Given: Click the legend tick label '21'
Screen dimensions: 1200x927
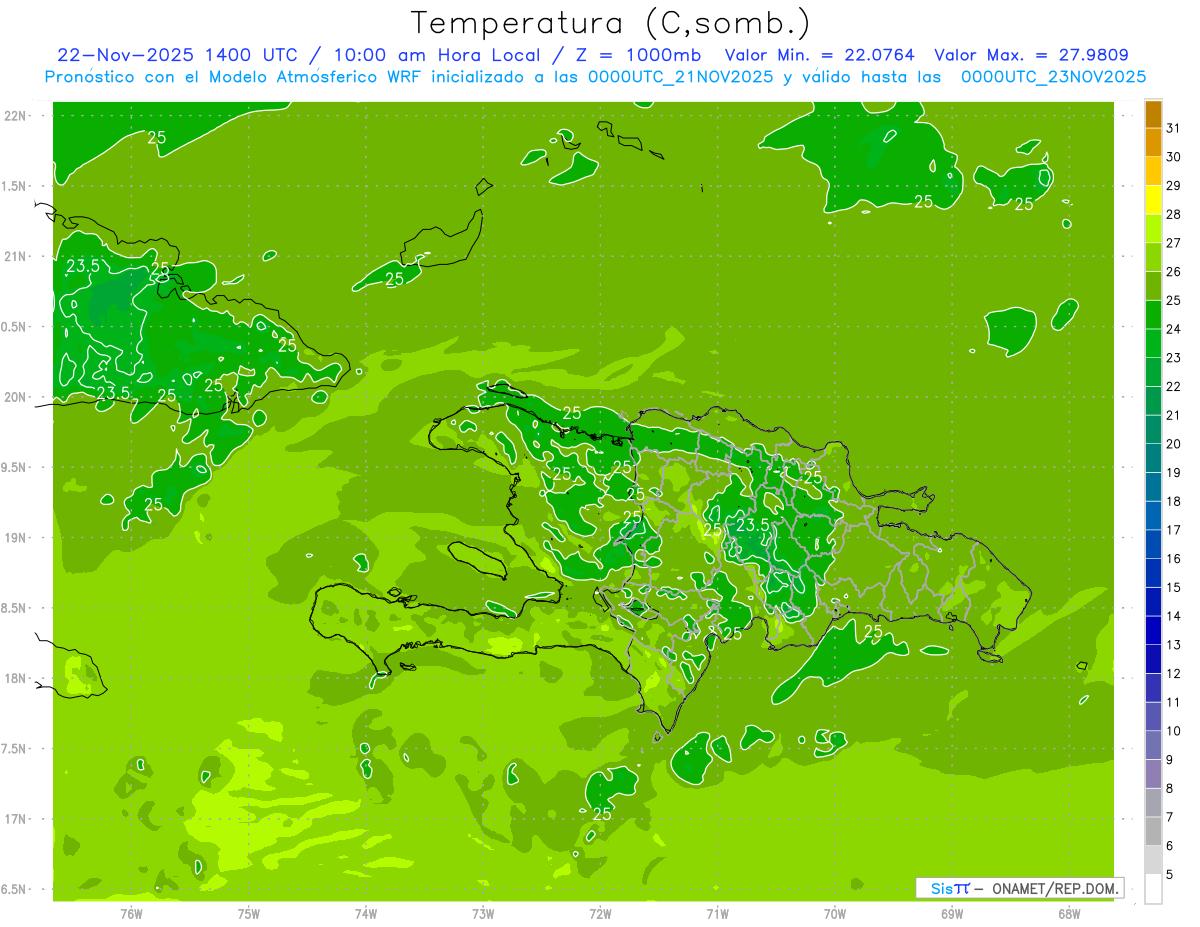Looking at the screenshot, I should [x=1174, y=415].
